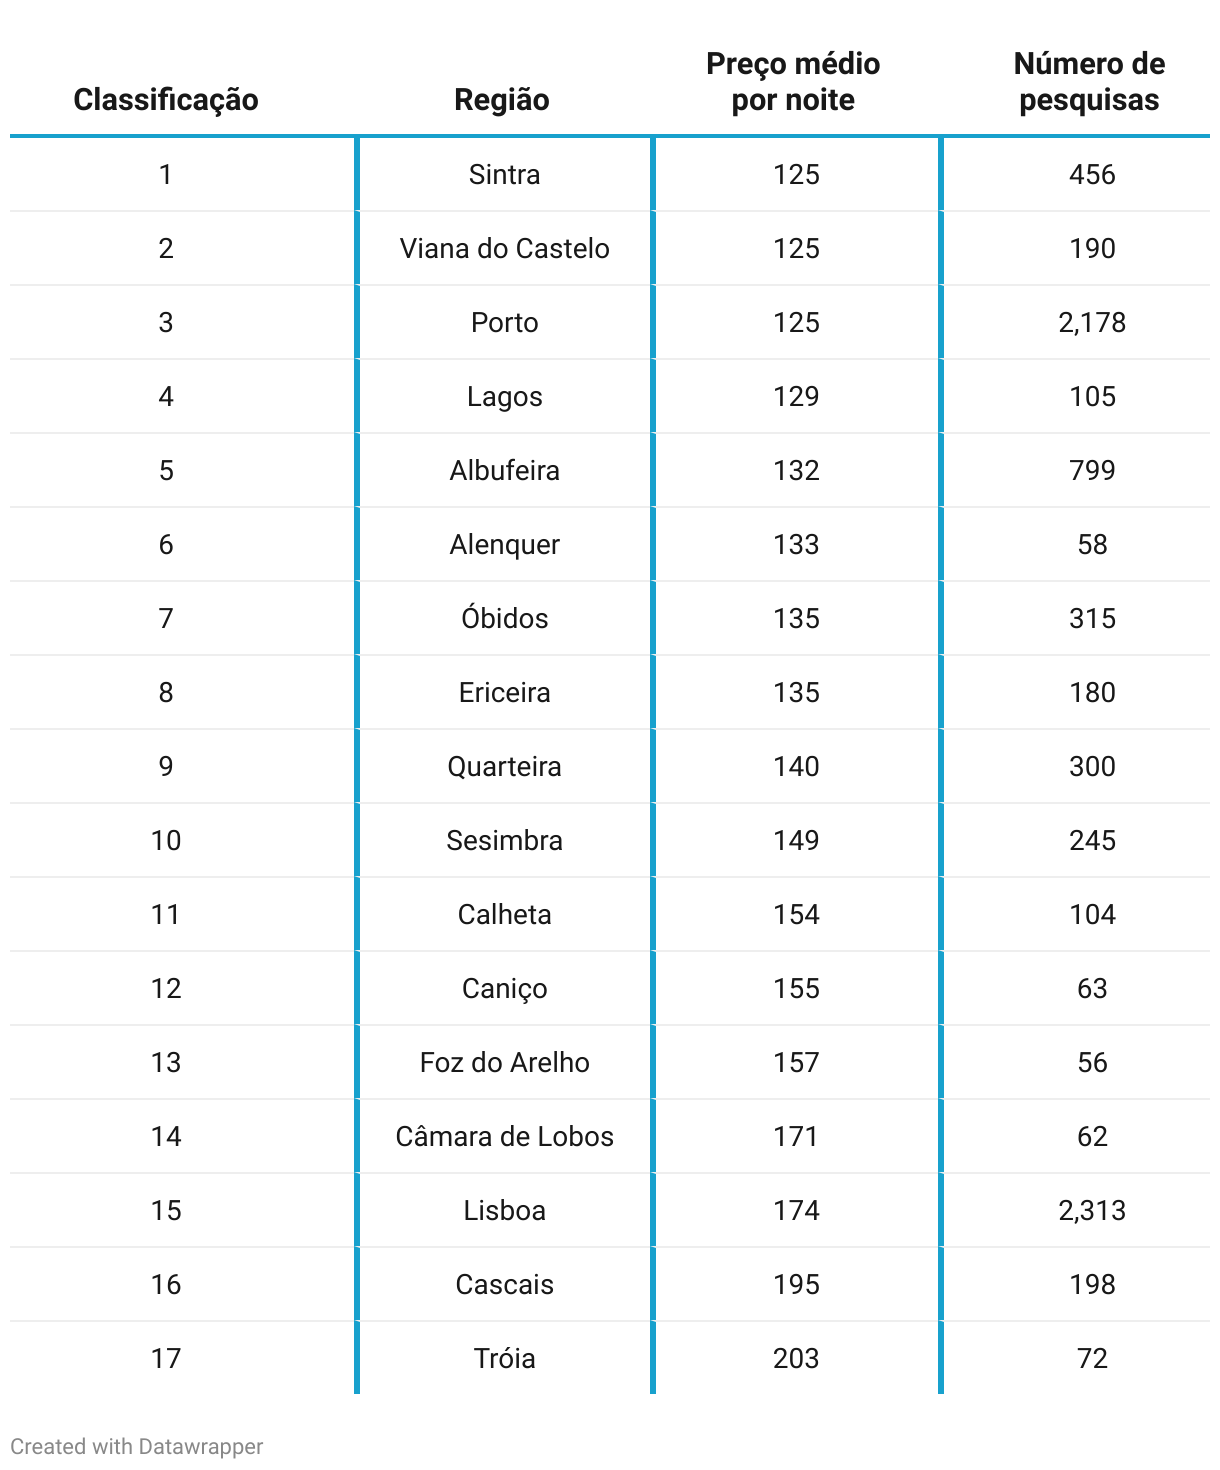
Task: Select the Sintra region cell
Action: pos(504,175)
